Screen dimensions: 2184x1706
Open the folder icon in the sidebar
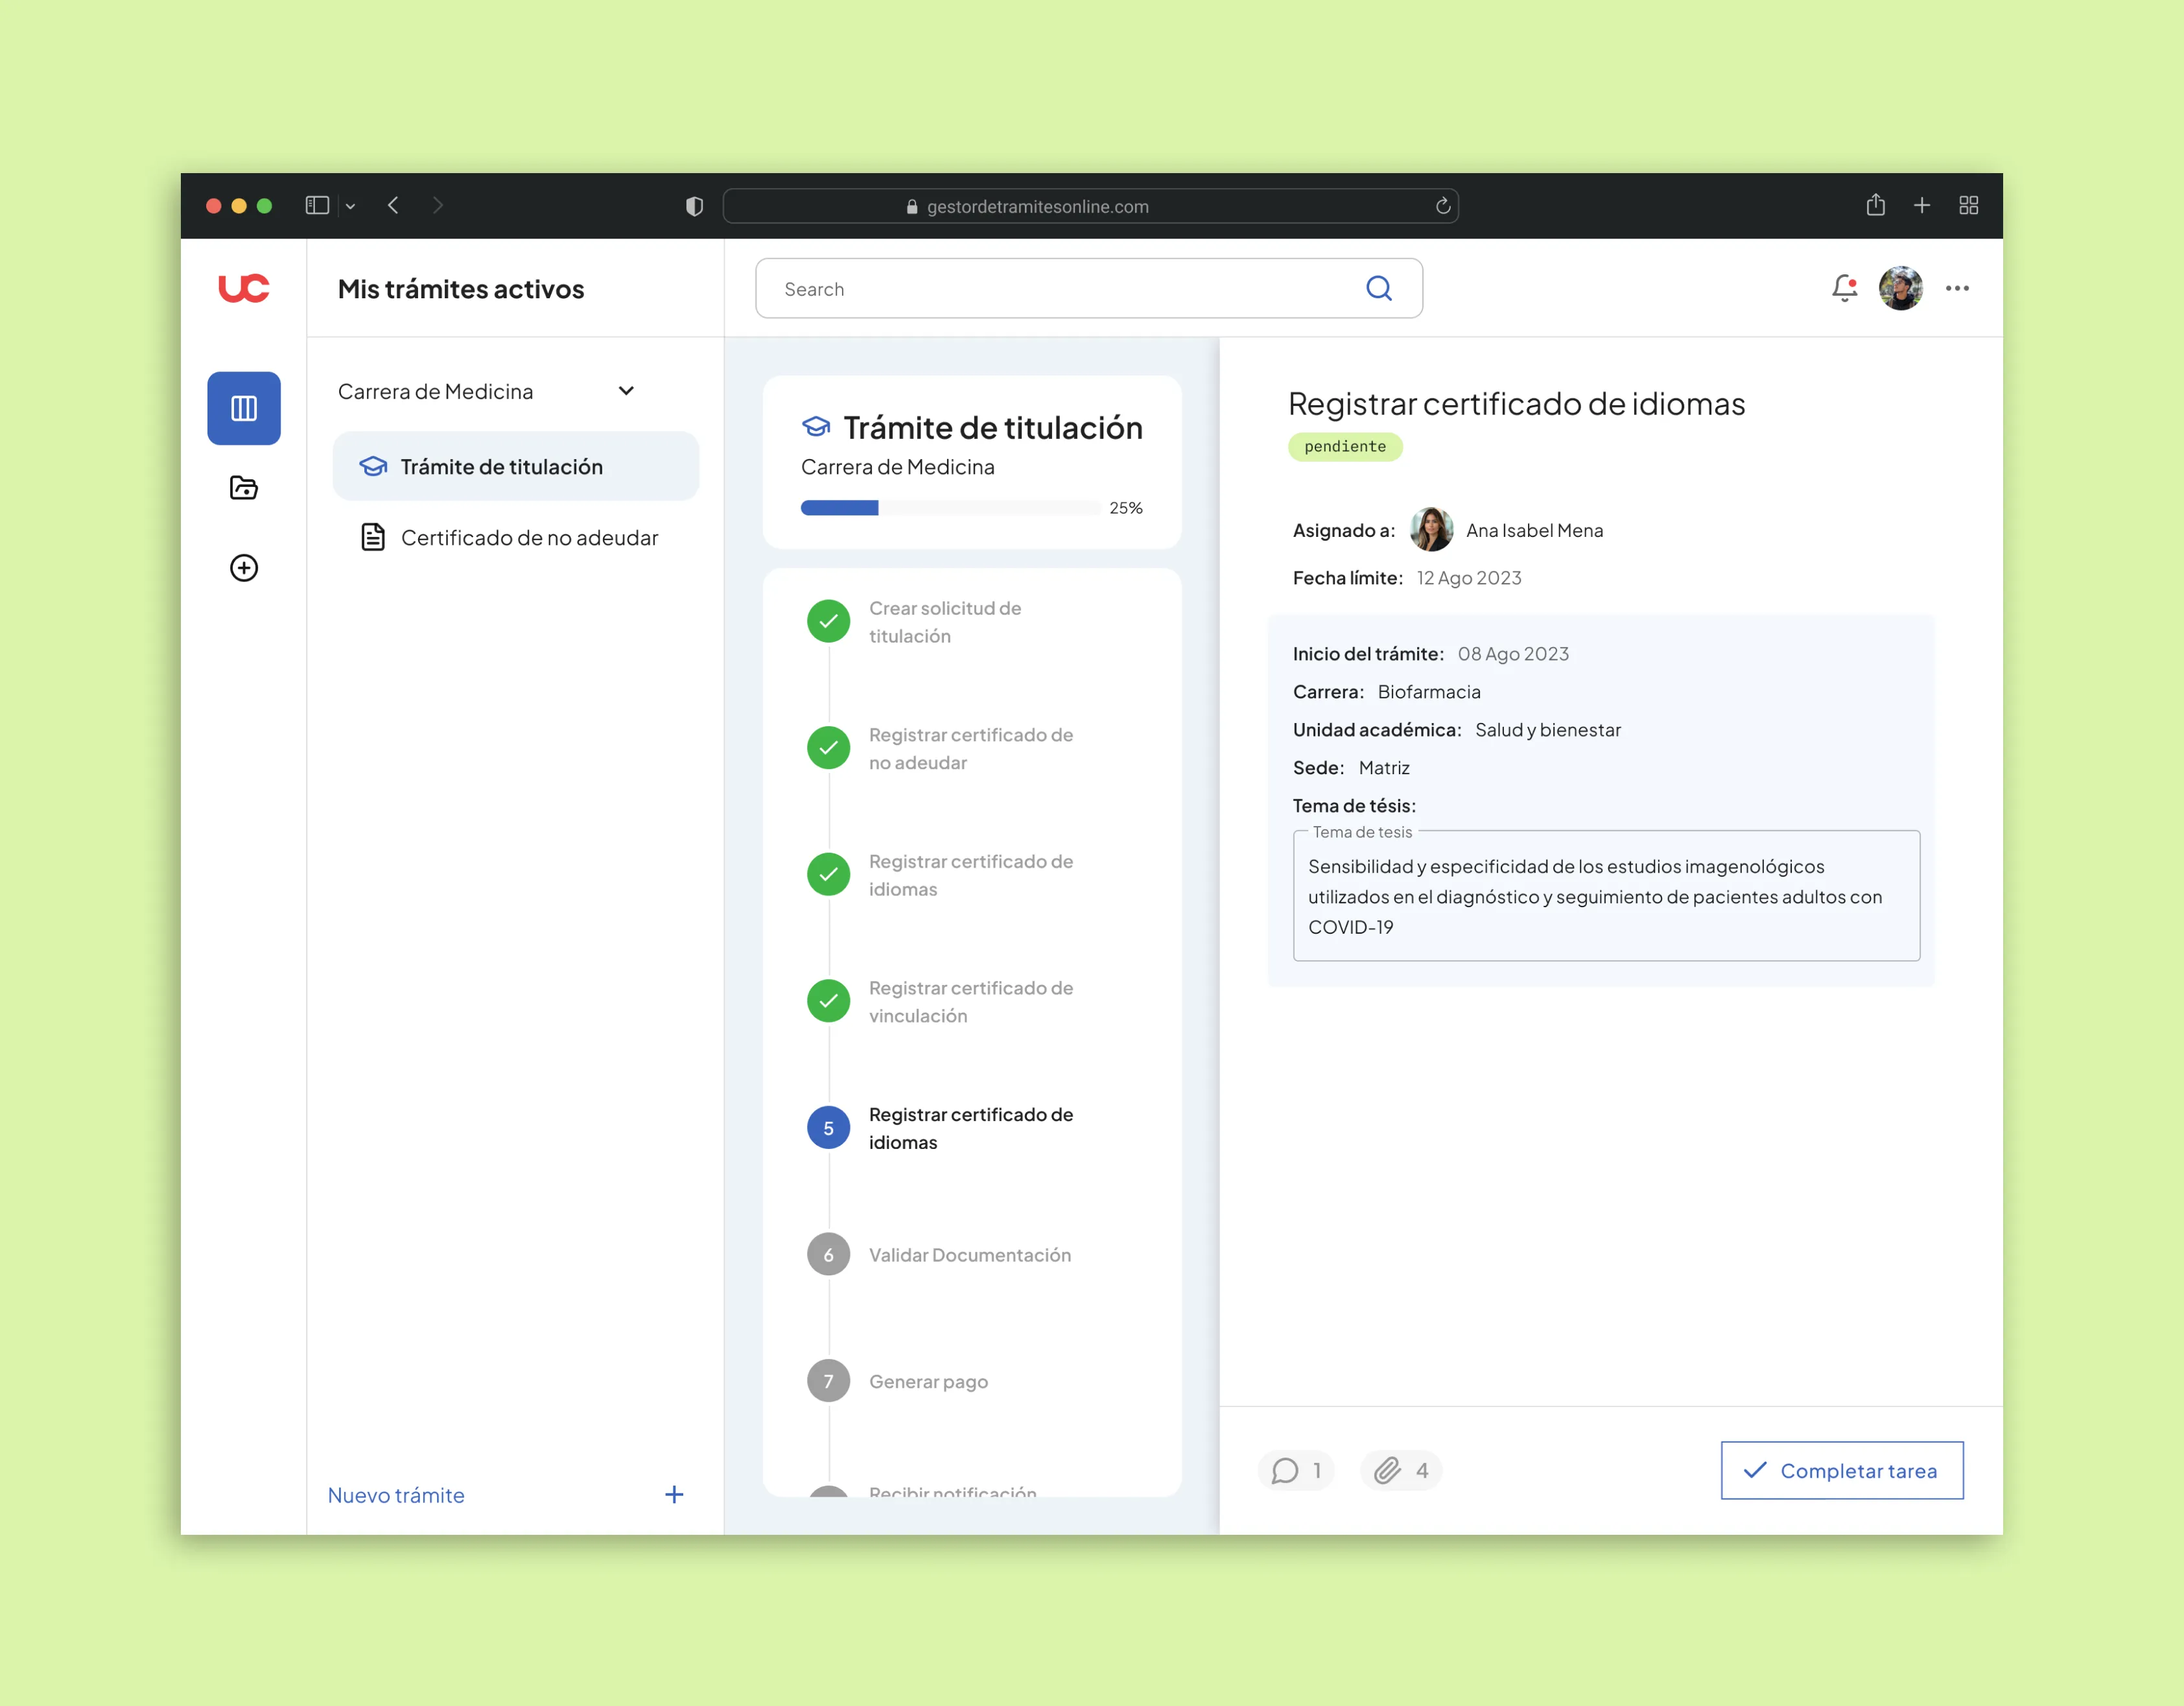point(243,487)
